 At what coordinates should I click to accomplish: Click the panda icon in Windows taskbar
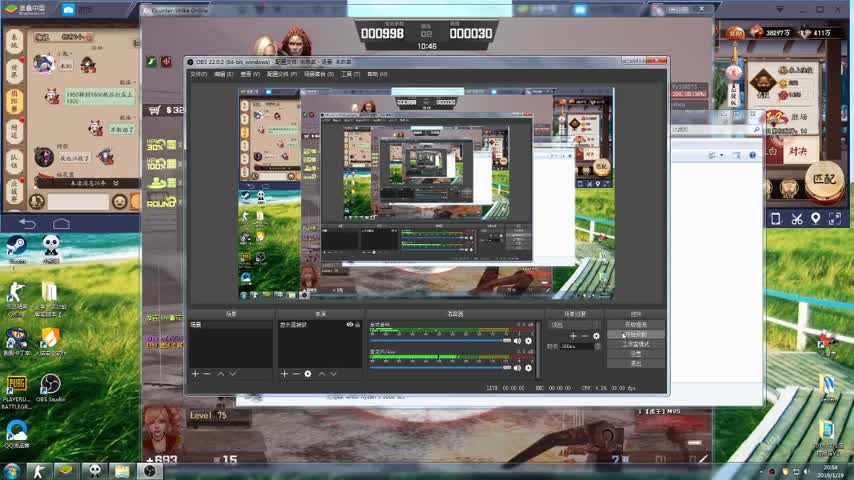pos(95,471)
